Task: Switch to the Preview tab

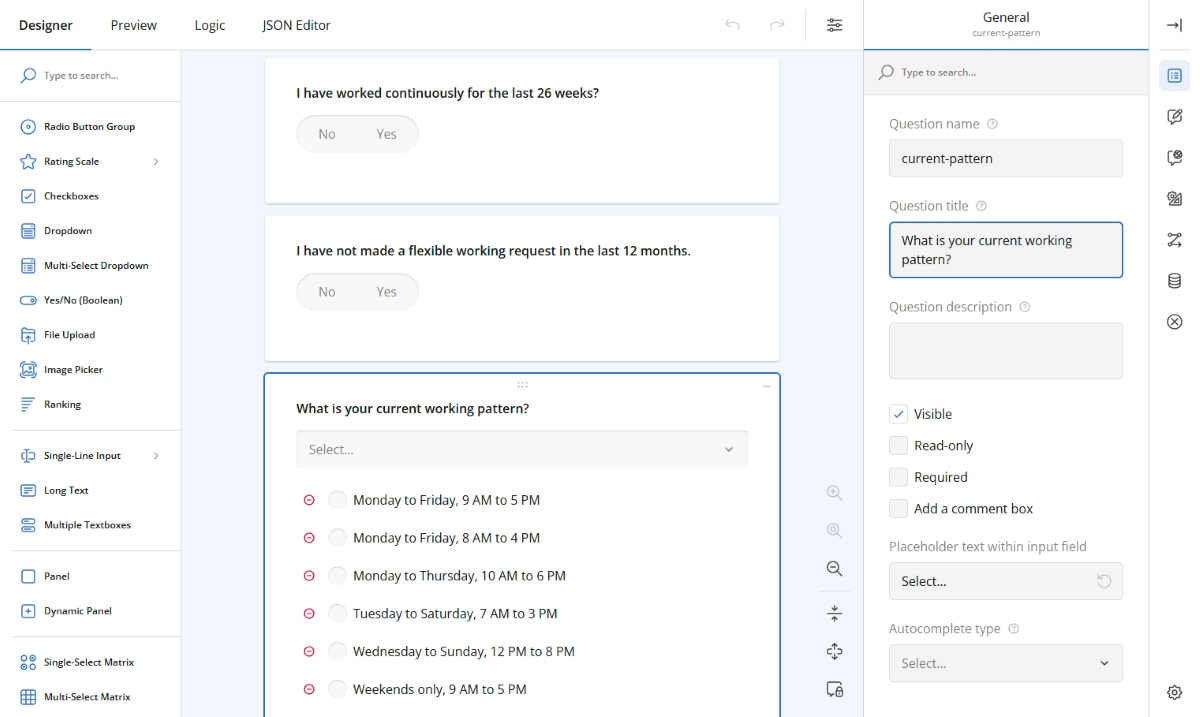Action: [134, 25]
